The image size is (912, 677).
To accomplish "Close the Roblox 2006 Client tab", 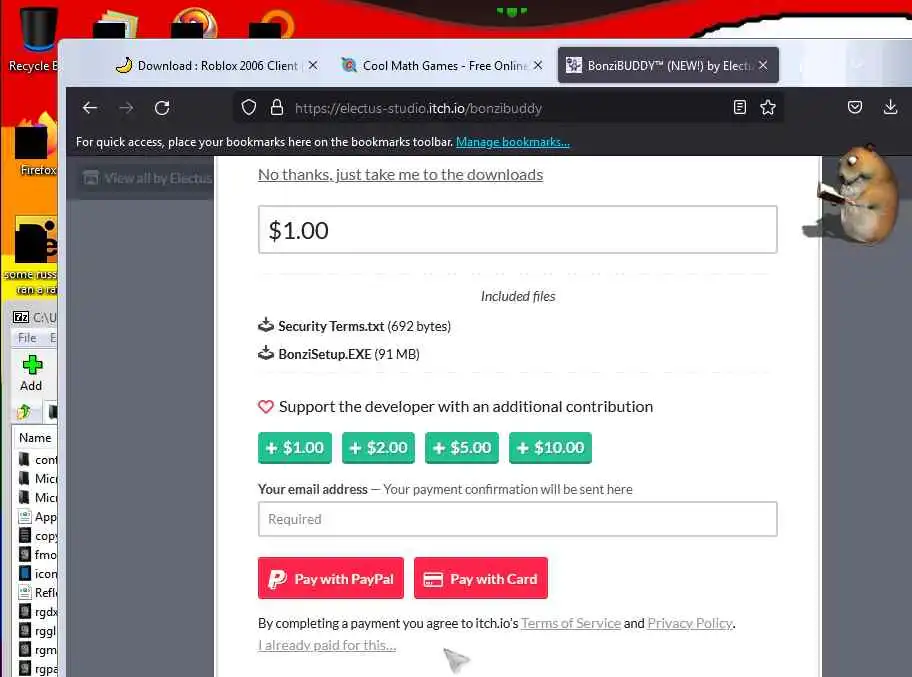I will pyautogui.click(x=313, y=65).
